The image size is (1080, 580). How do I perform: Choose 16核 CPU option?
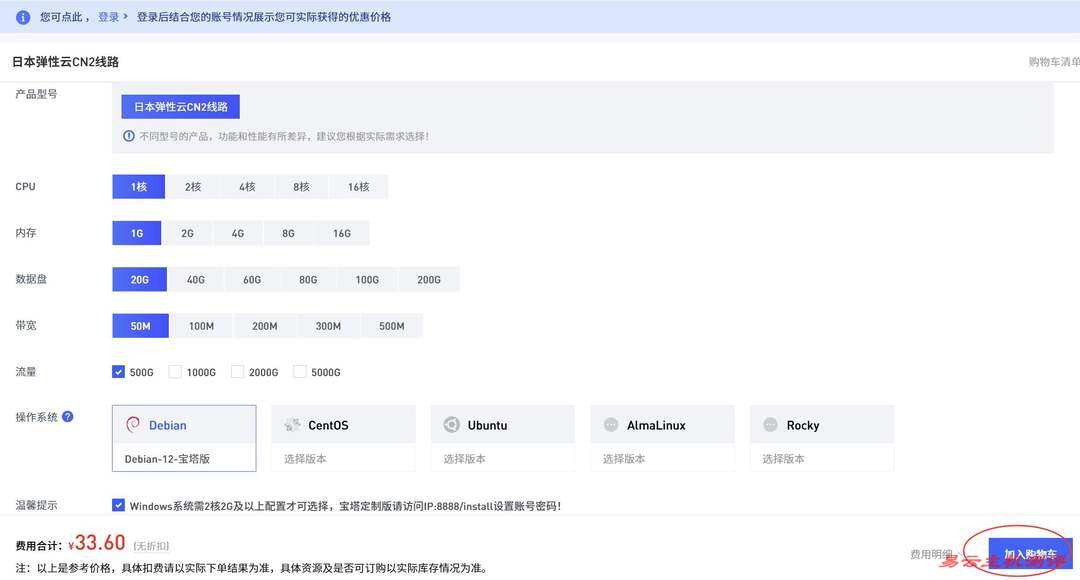(x=359, y=187)
